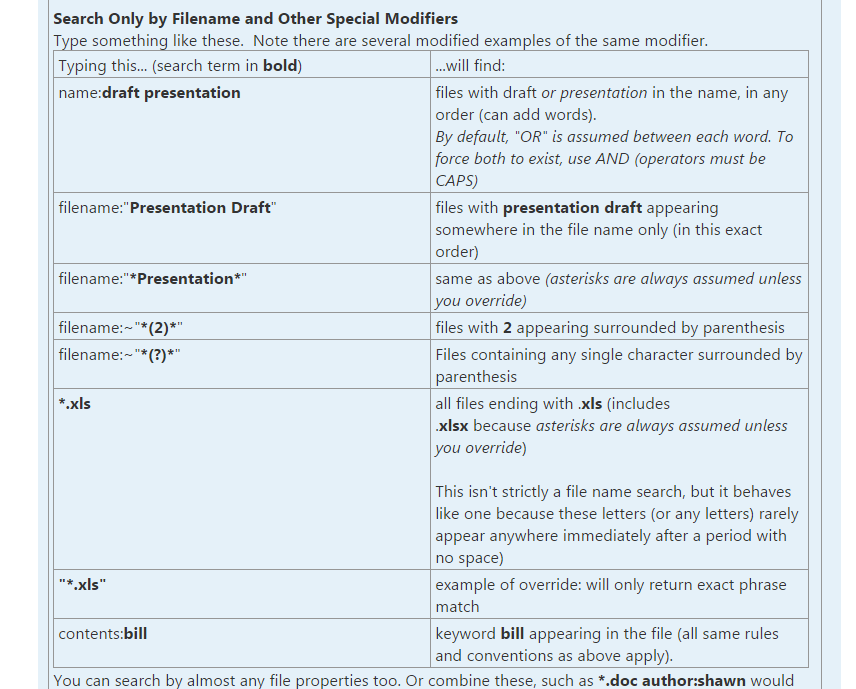Click the bold 'presentation draft' description text
Screen dimensions: 856x689
pyautogui.click(x=572, y=207)
